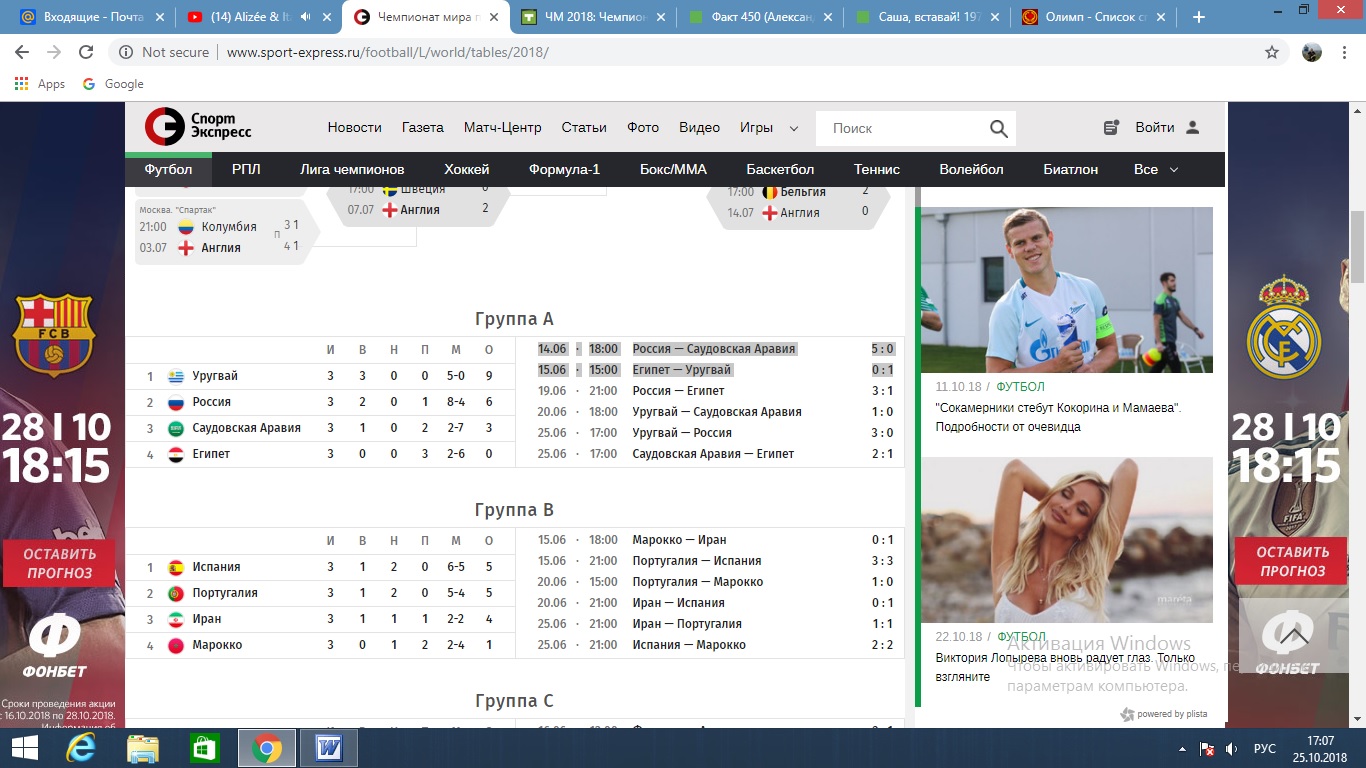Select the Формула-1 section
The width and height of the screenshot is (1366, 768).
pos(564,169)
